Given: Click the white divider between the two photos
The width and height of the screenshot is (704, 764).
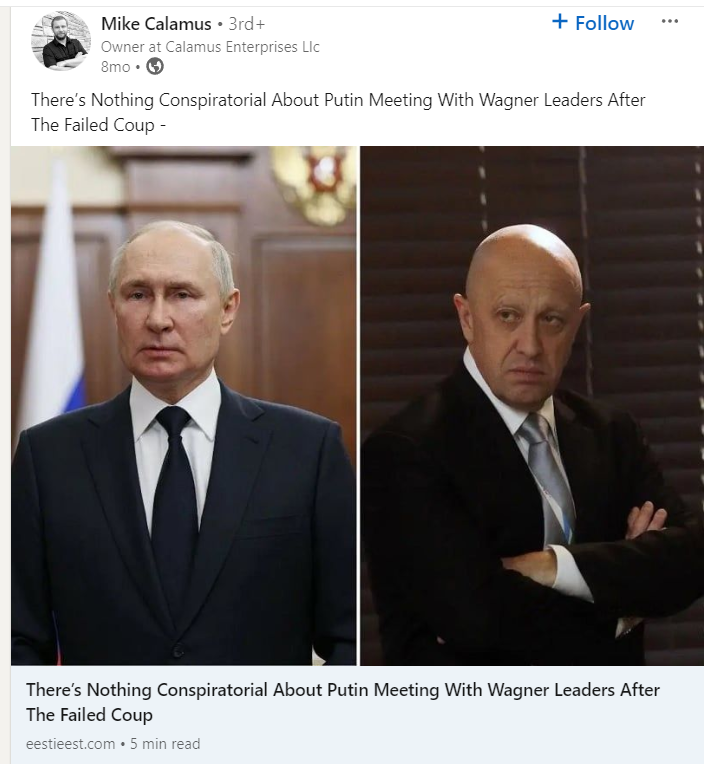Looking at the screenshot, I should tap(359, 405).
